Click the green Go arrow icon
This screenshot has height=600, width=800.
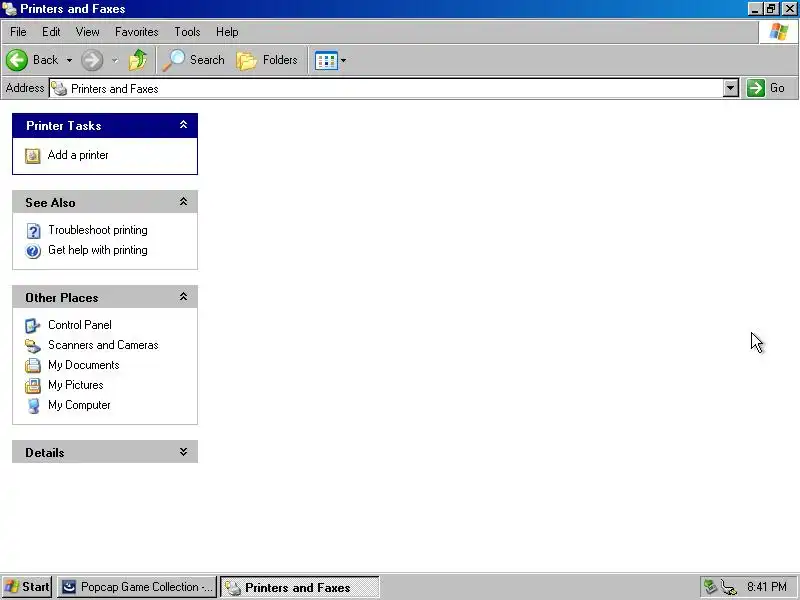(x=756, y=88)
